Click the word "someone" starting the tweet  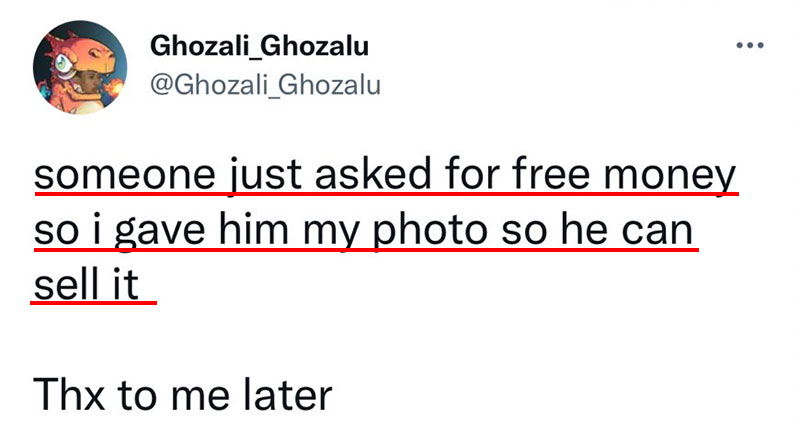coord(125,176)
